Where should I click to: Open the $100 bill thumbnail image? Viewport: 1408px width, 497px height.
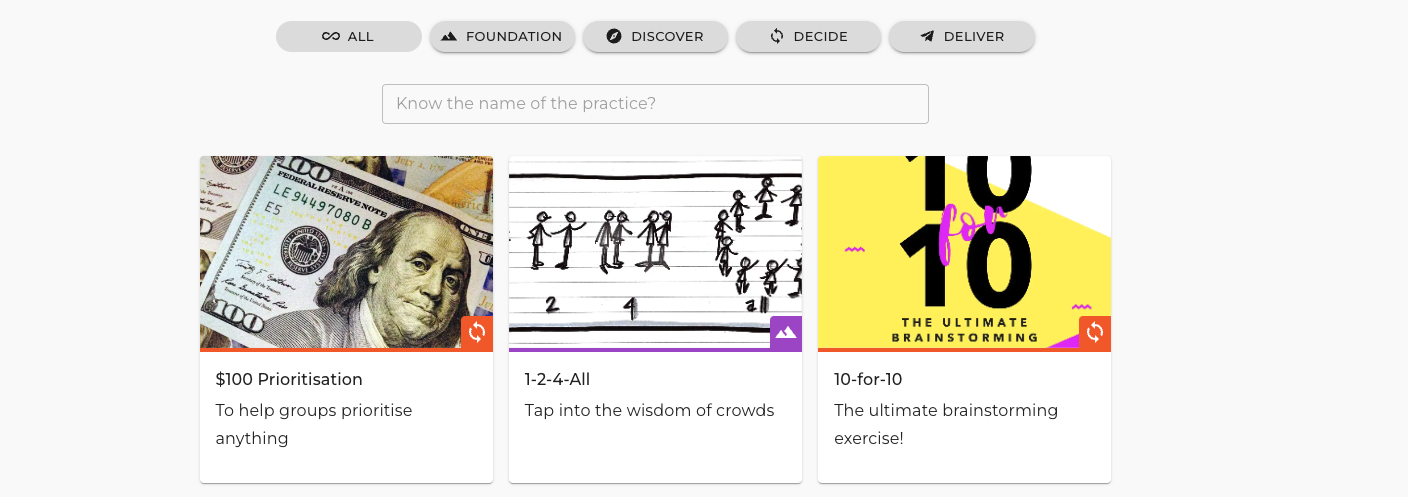click(330, 250)
